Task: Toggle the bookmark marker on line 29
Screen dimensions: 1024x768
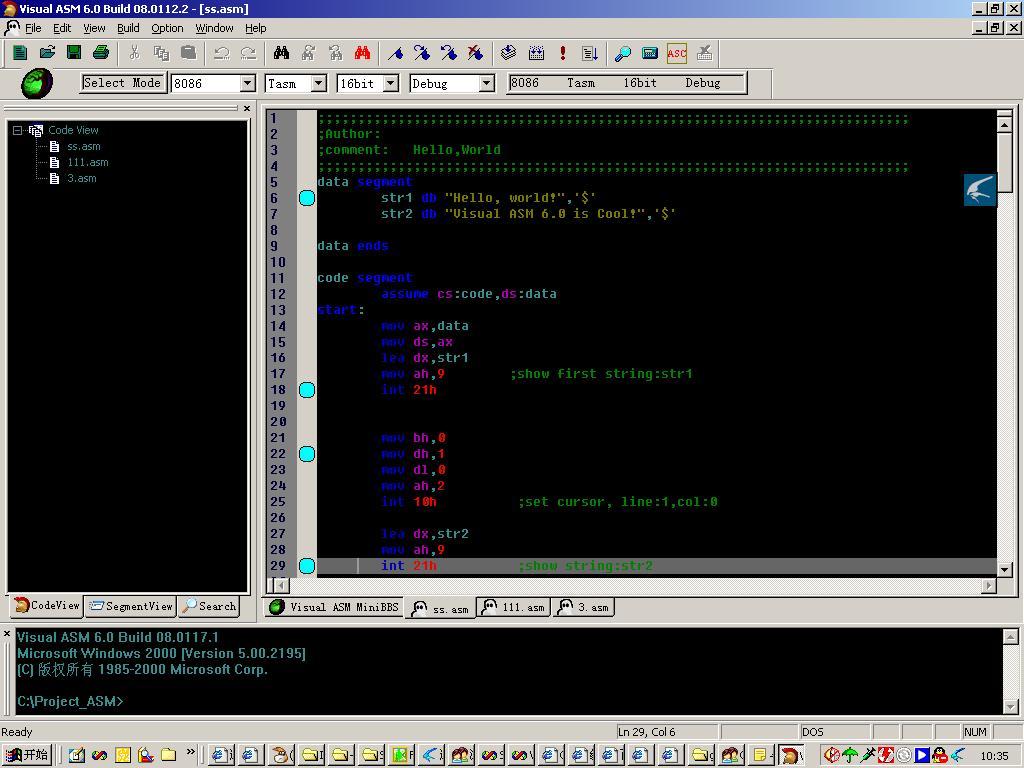Action: pyautogui.click(x=306, y=566)
